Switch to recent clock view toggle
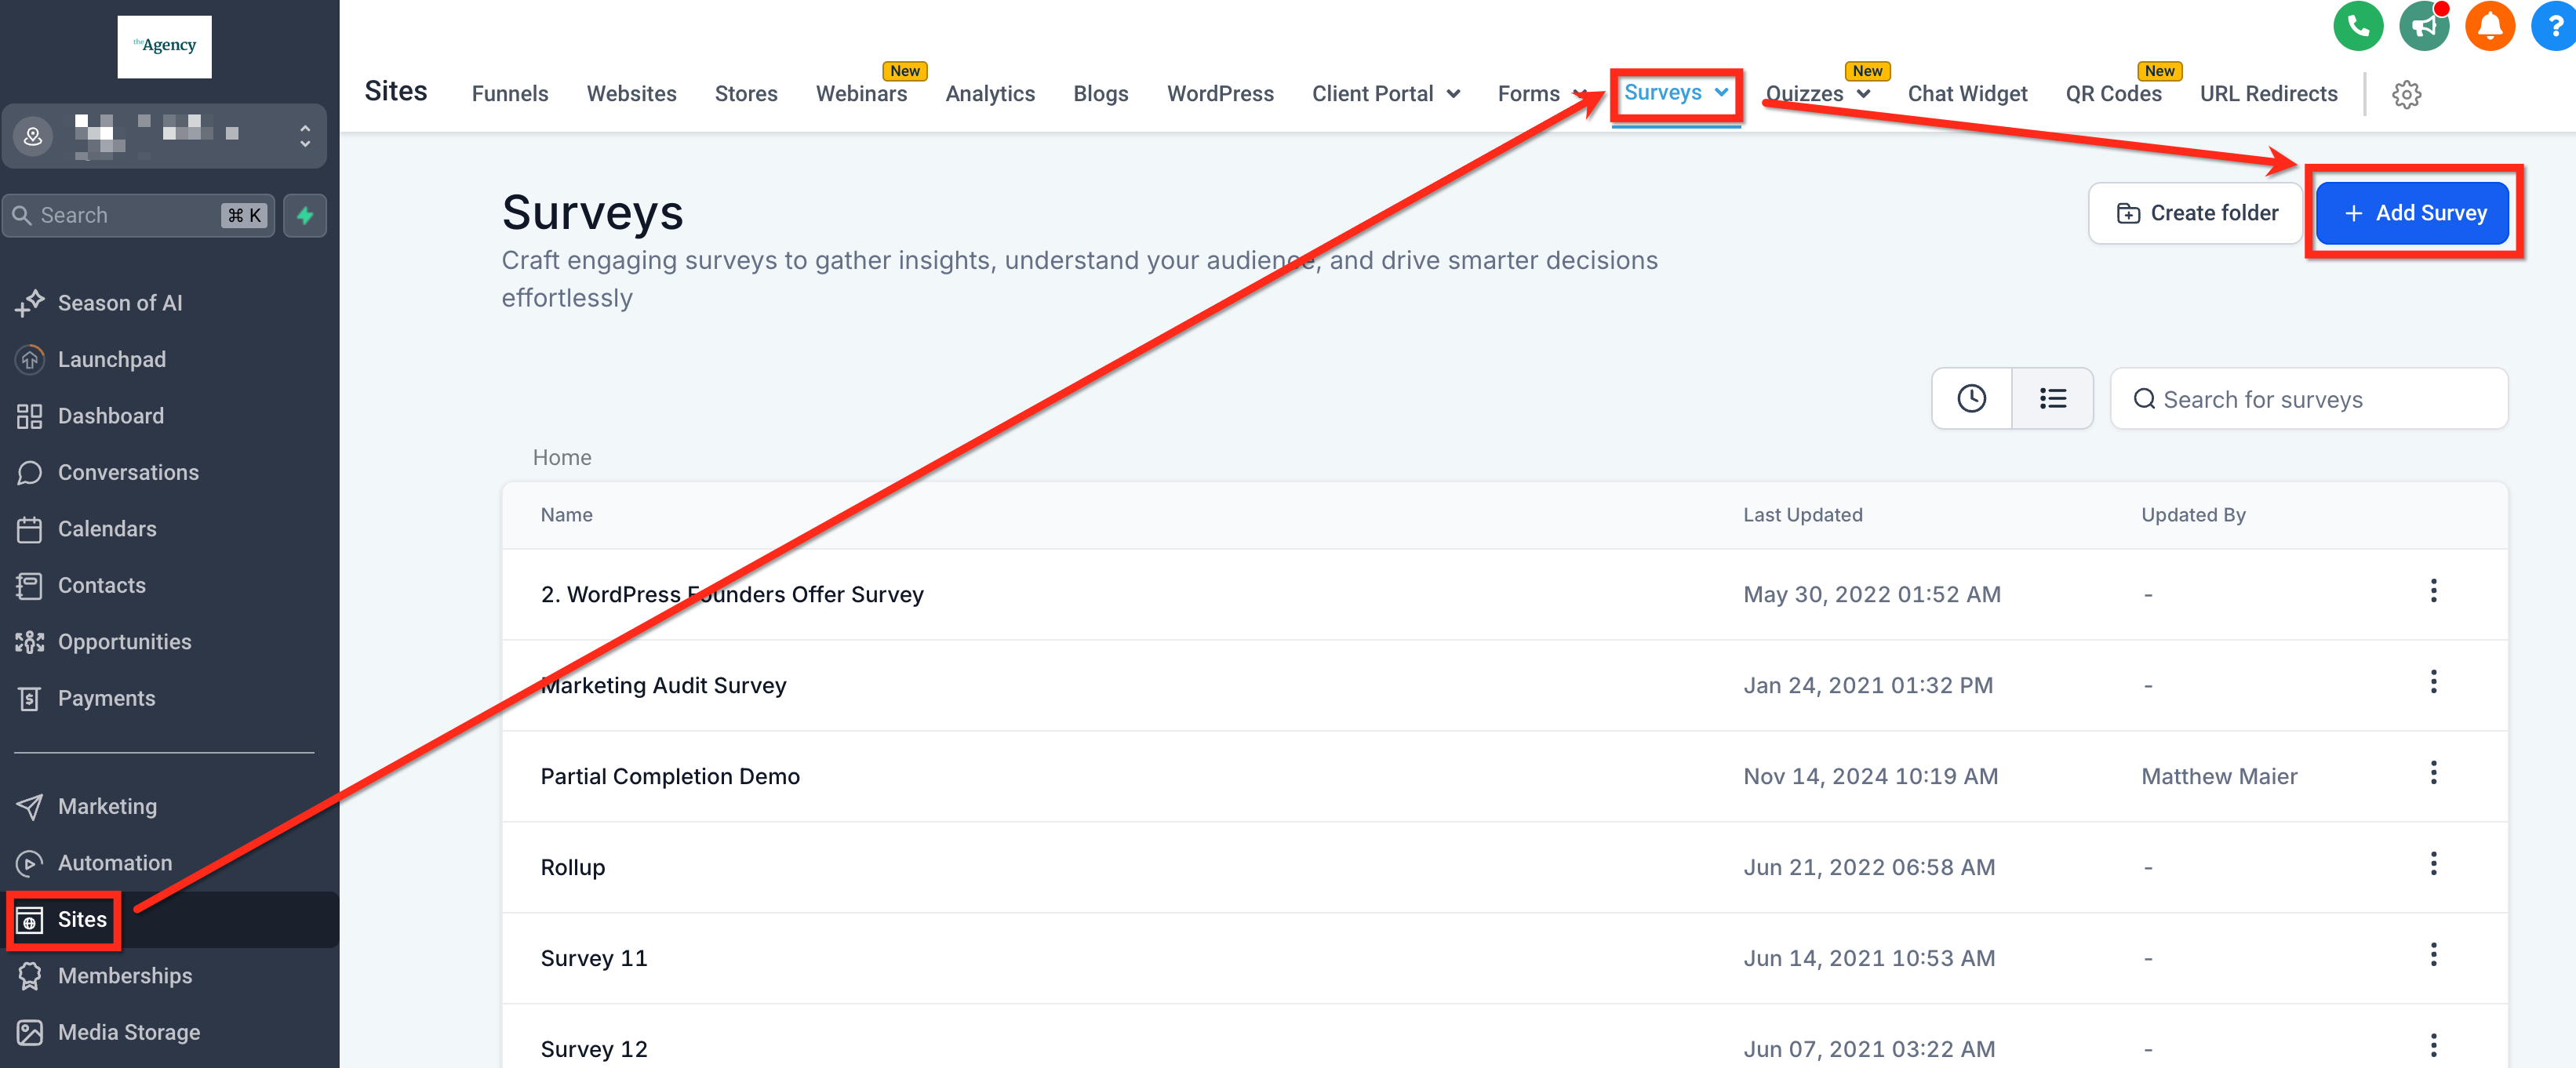Viewport: 2576px width, 1068px height. (1971, 399)
